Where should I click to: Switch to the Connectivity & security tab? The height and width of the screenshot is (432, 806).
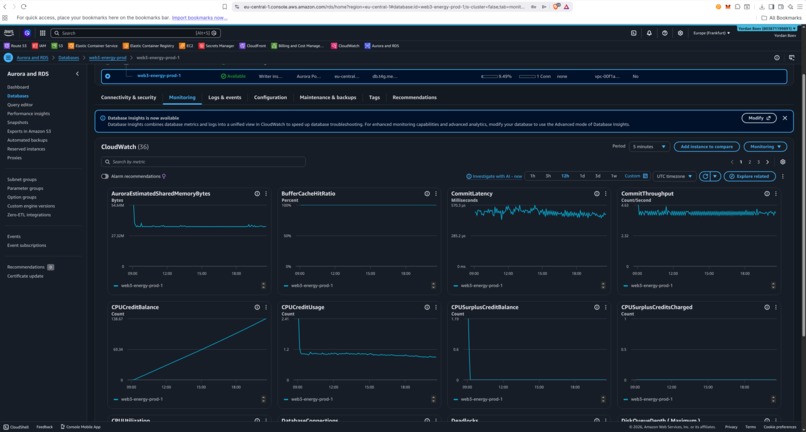pyautogui.click(x=129, y=97)
